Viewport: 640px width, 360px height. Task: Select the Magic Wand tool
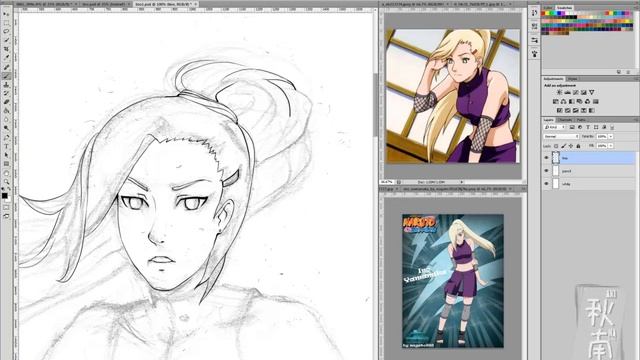pyautogui.click(x=6, y=40)
